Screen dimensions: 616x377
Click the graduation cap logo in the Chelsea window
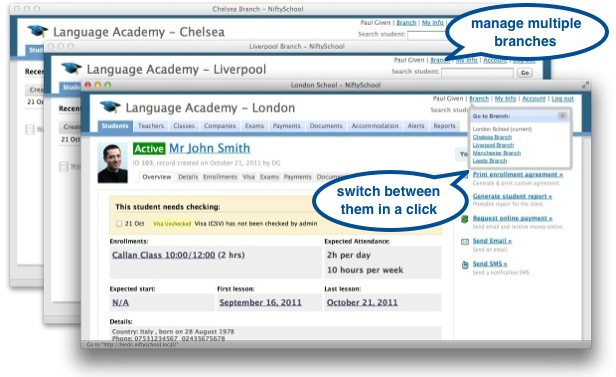(x=38, y=31)
